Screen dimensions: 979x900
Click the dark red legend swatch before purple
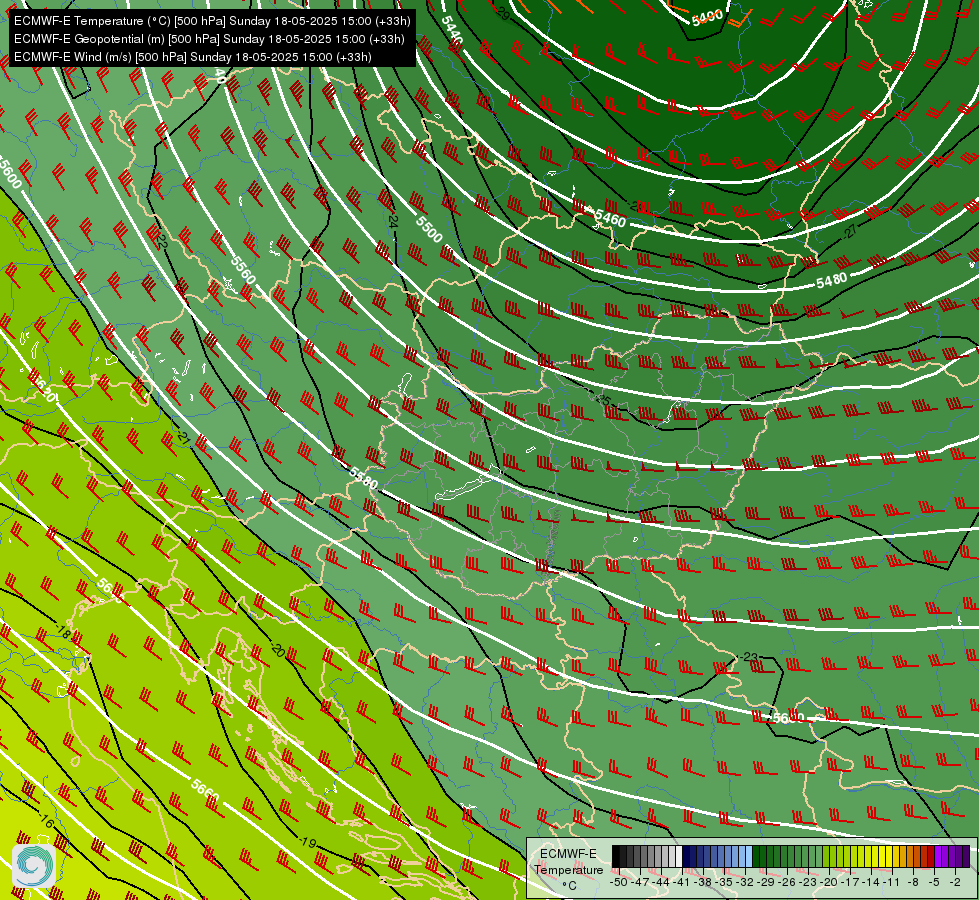tap(931, 856)
